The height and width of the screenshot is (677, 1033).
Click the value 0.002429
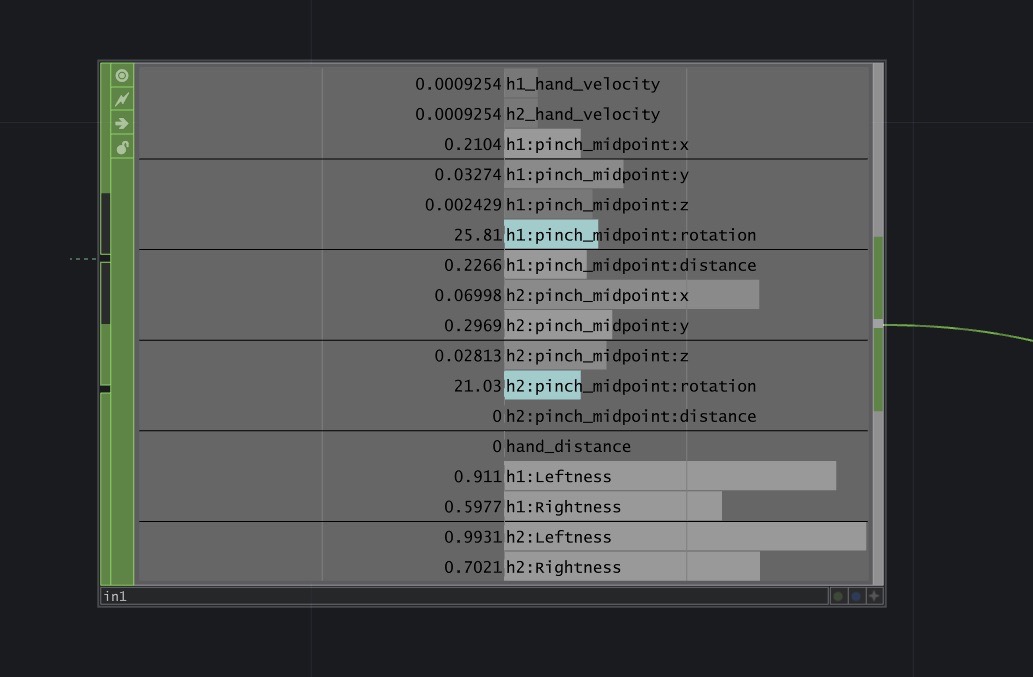pos(463,205)
